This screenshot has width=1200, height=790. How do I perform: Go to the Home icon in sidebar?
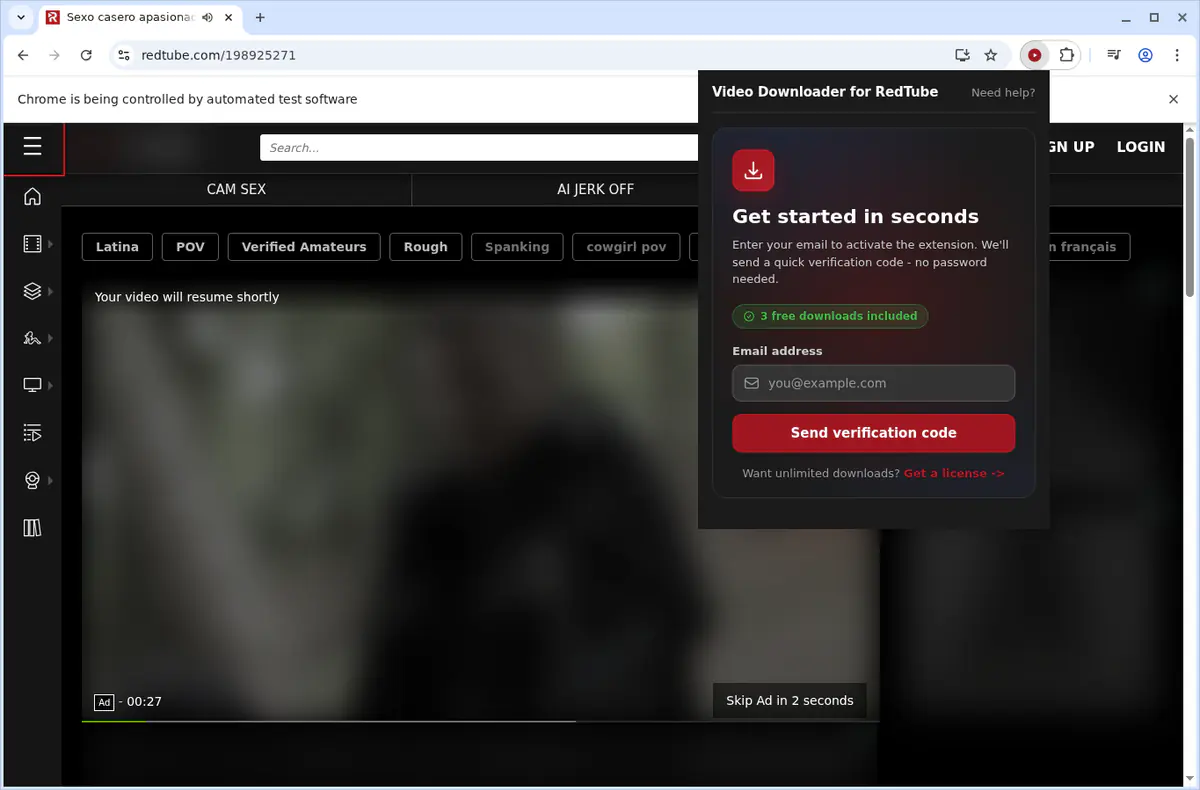(32, 196)
